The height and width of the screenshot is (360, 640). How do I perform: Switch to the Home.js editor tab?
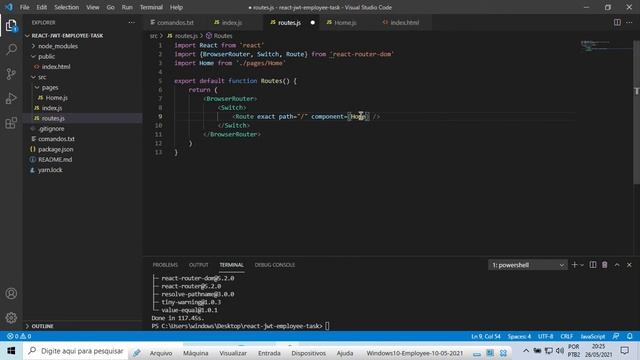345,22
